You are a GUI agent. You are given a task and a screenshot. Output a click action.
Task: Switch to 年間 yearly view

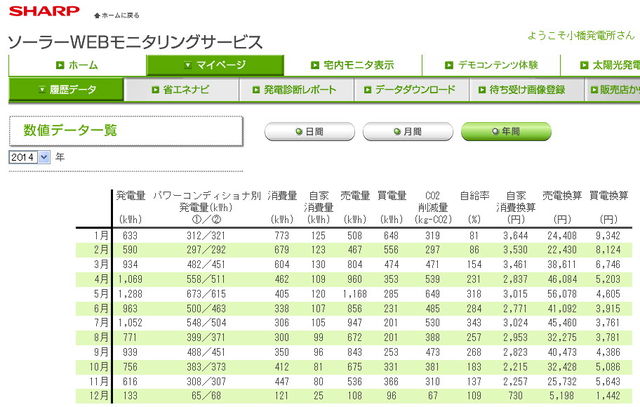tap(506, 131)
